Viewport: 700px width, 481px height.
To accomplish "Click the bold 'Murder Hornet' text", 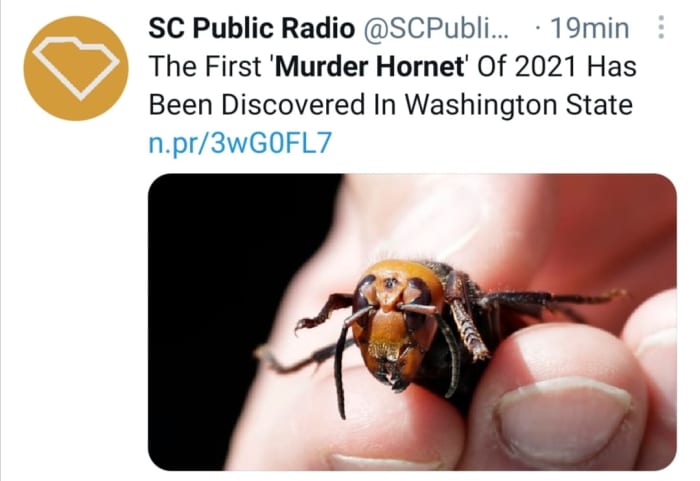I will pos(370,66).
